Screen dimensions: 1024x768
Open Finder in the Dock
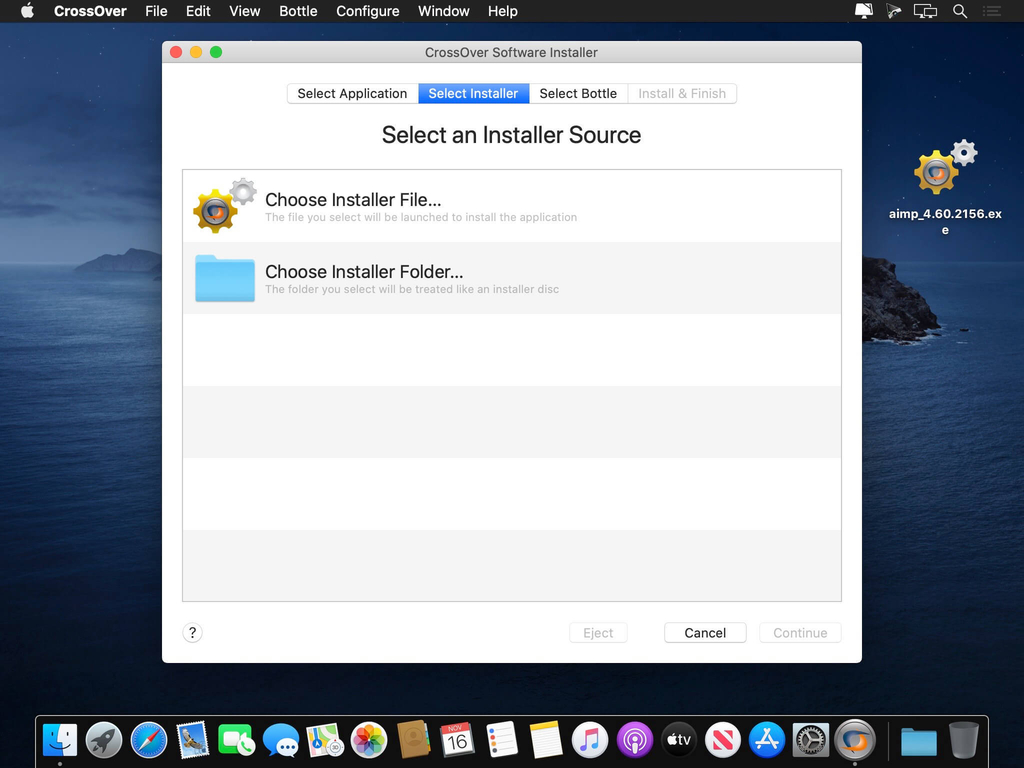(x=60, y=741)
